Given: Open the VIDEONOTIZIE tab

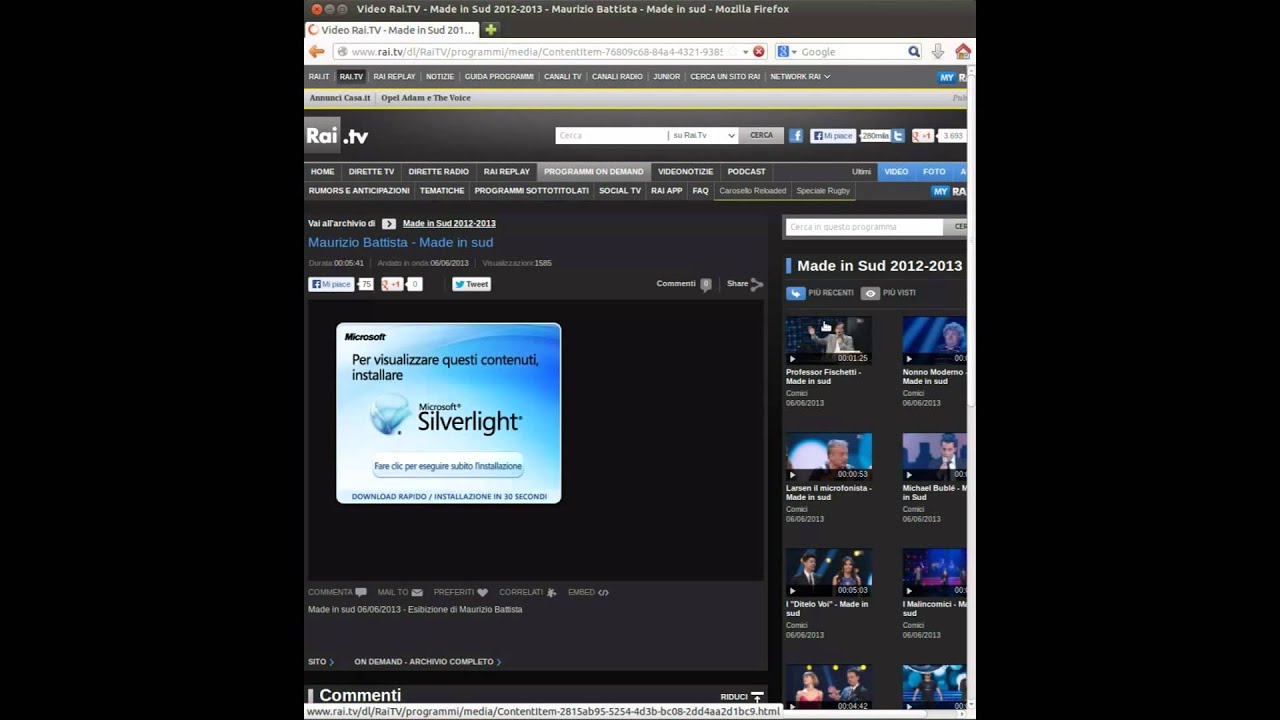Looking at the screenshot, I should tap(685, 172).
